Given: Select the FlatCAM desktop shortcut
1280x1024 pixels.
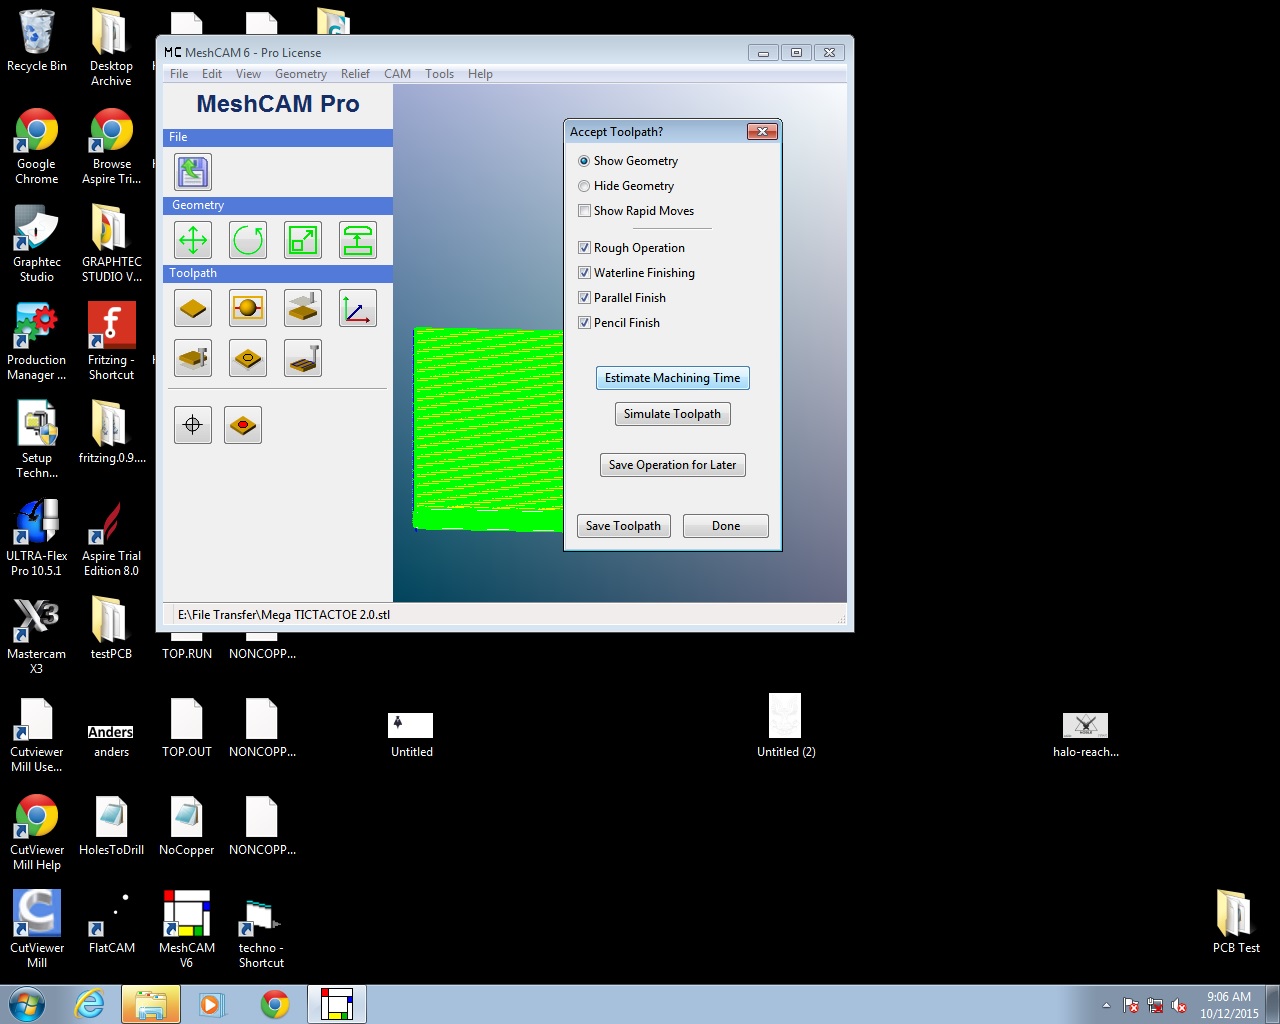Looking at the screenshot, I should [111, 922].
